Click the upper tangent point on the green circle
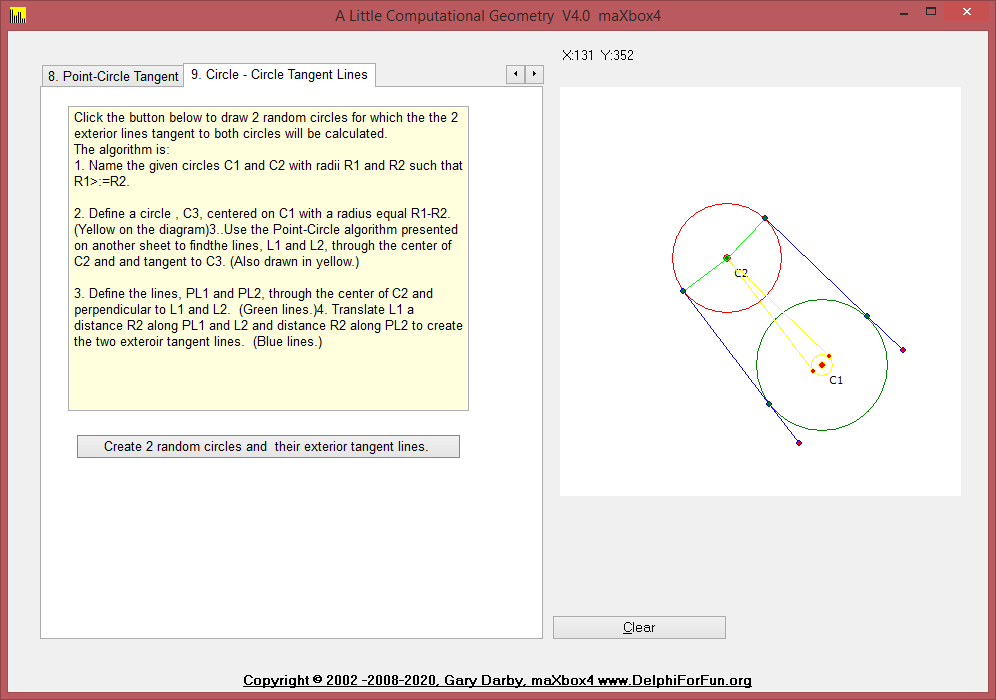The height and width of the screenshot is (700, 996). 867,316
